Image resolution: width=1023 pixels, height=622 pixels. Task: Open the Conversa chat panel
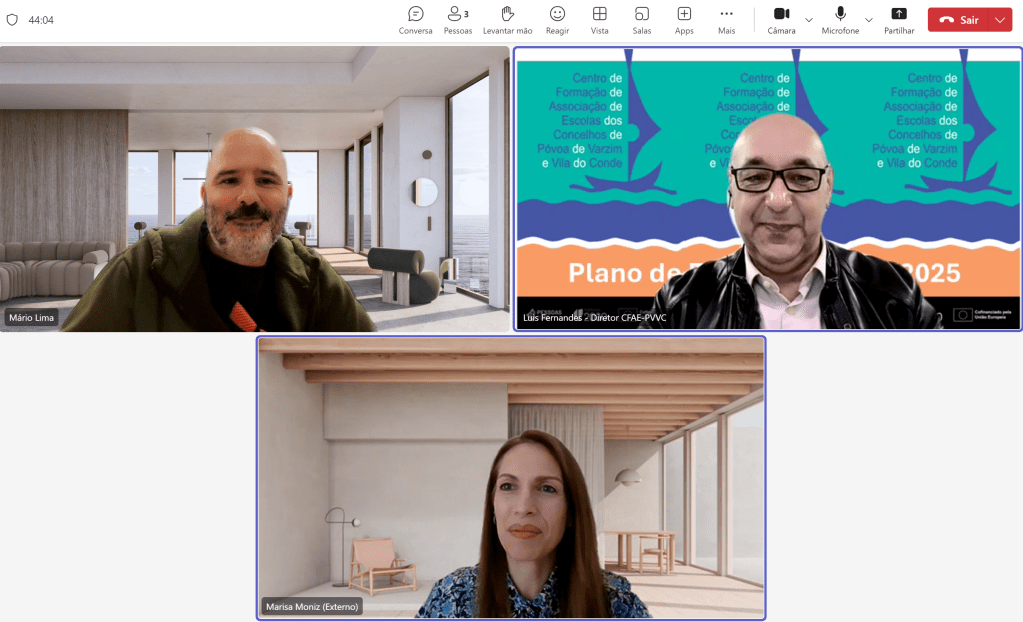coord(415,20)
